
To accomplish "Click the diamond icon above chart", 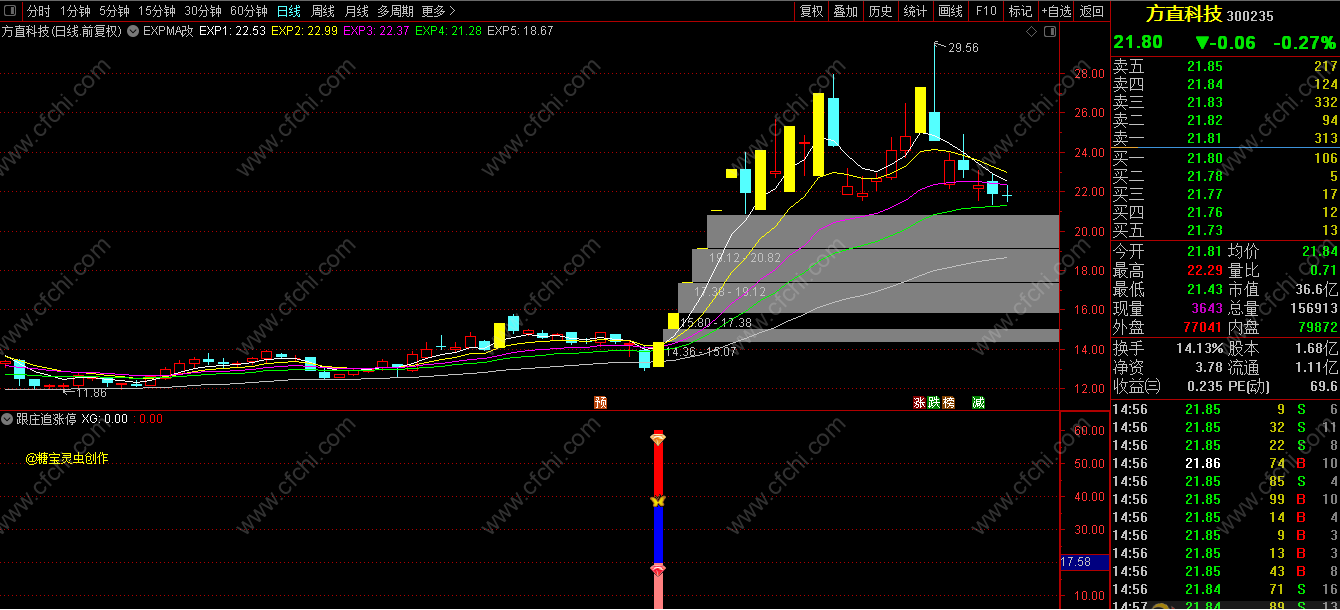I will click(1032, 31).
